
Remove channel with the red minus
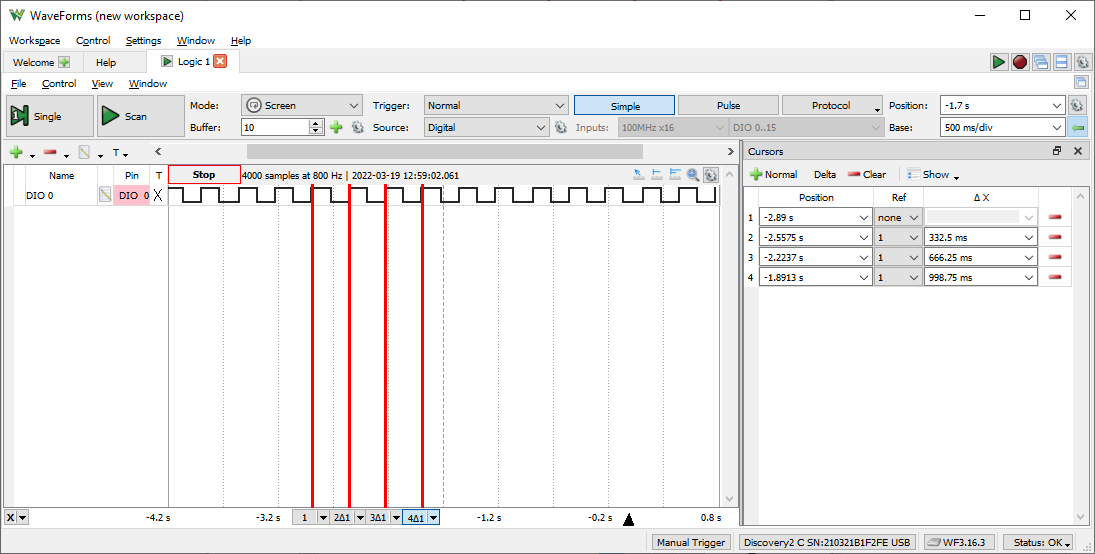click(x=50, y=152)
